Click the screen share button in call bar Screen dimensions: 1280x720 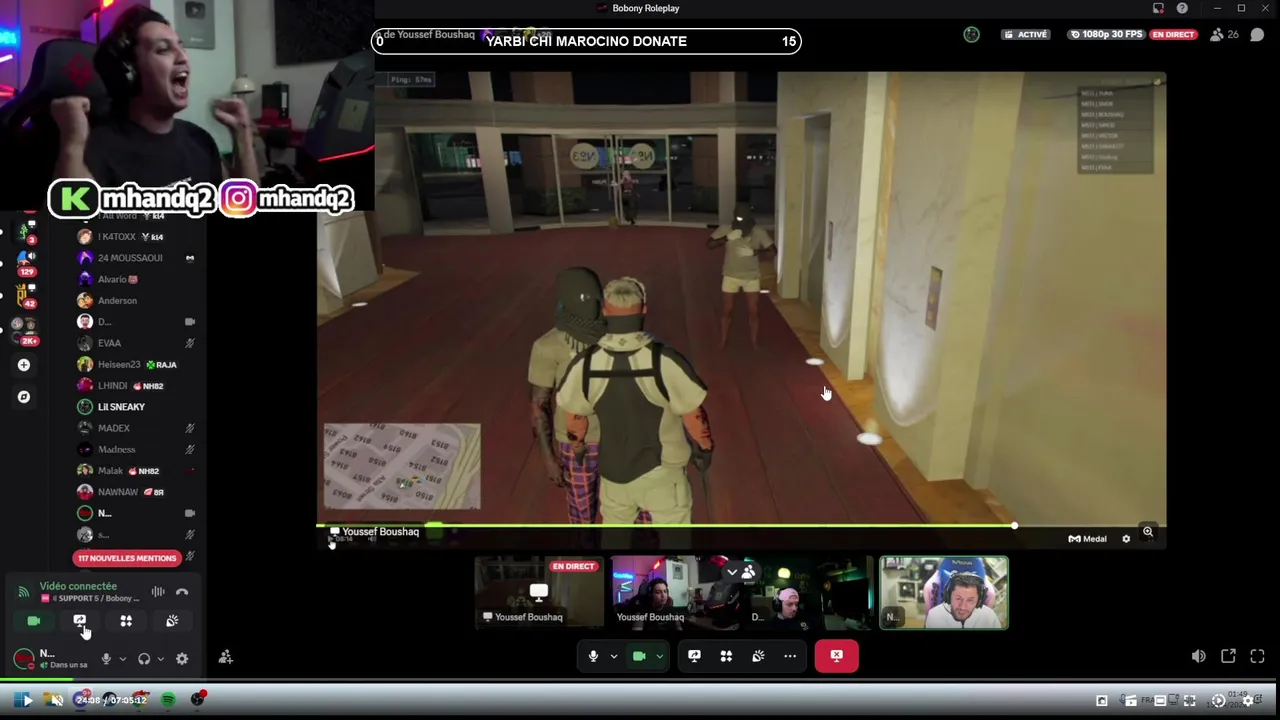[694, 656]
